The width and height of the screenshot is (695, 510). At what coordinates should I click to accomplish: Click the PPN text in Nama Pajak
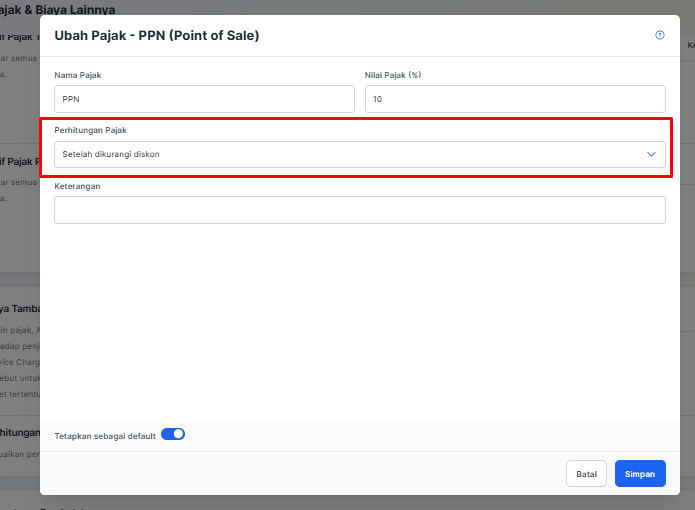click(x=70, y=99)
